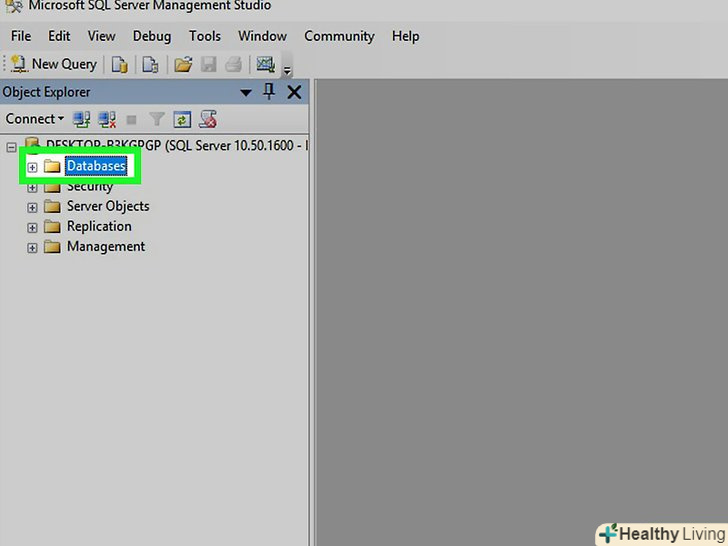Screen dimensions: 728x546
Task: Open the Edit menu
Action: coord(59,36)
